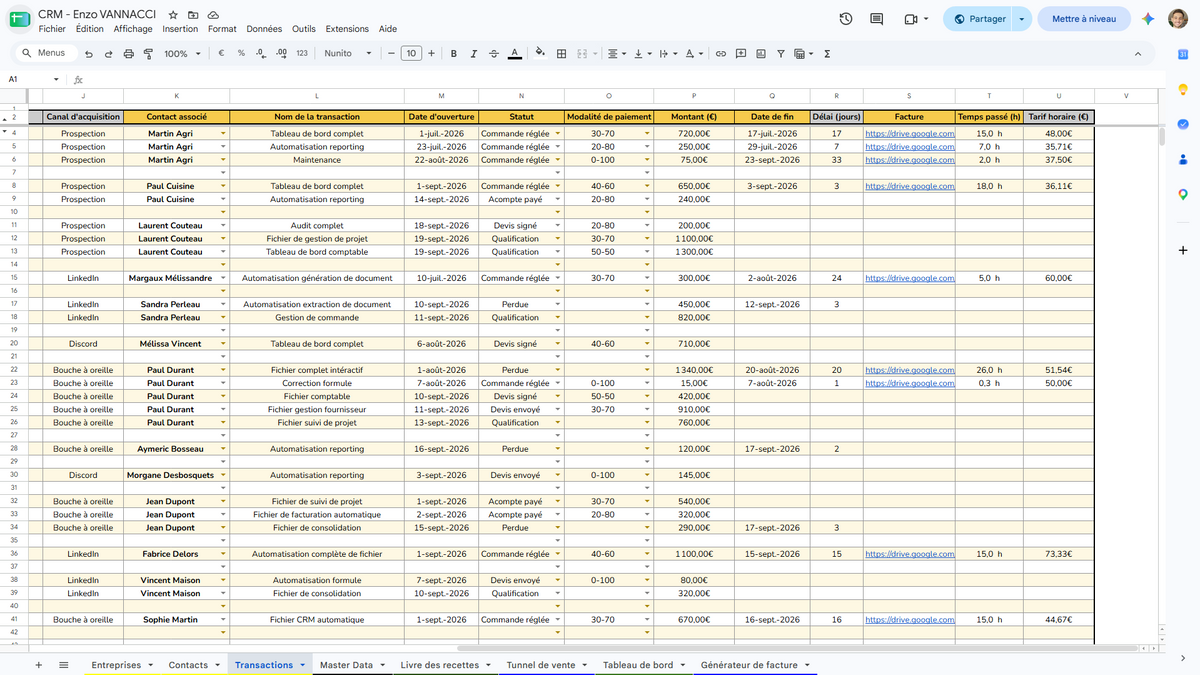The width and height of the screenshot is (1200, 675).
Task: Click Mettre à niveau button
Action: tap(1084, 19)
